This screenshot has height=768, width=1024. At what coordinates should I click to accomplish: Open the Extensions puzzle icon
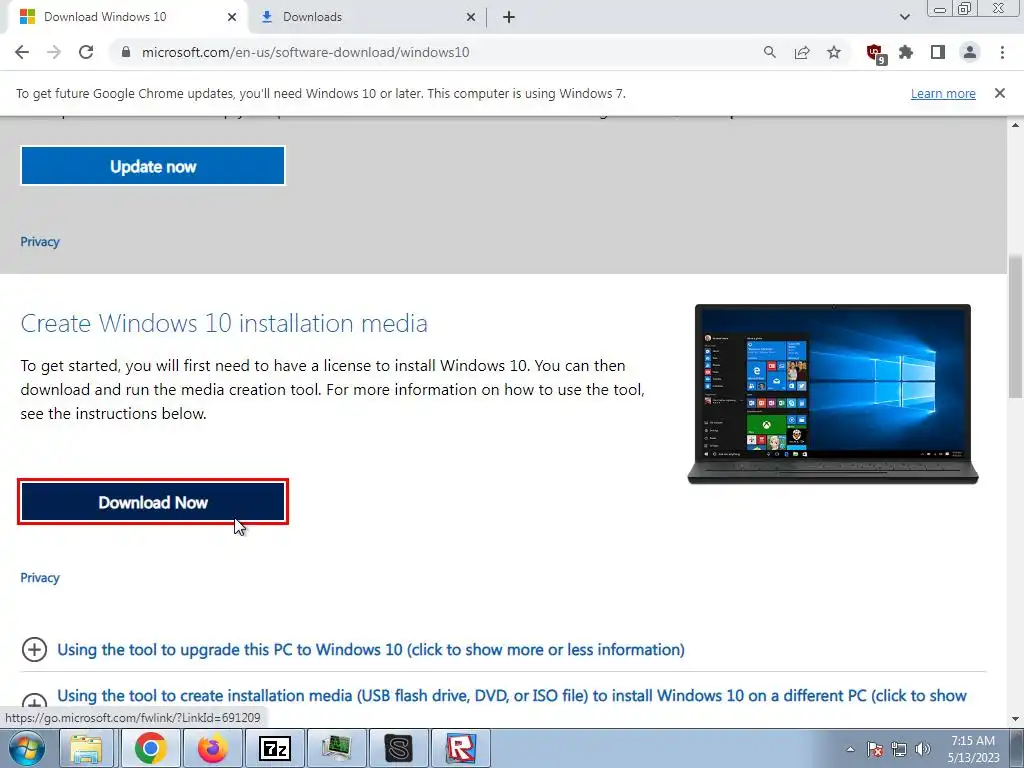906,52
